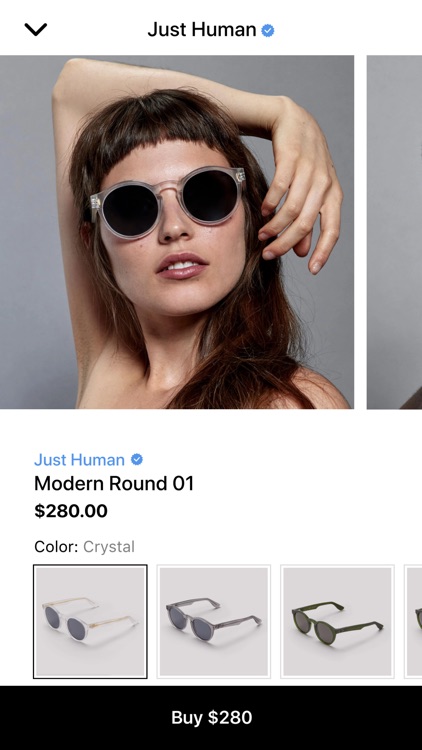Tap the Color: label text
The width and height of the screenshot is (422, 750).
56,546
